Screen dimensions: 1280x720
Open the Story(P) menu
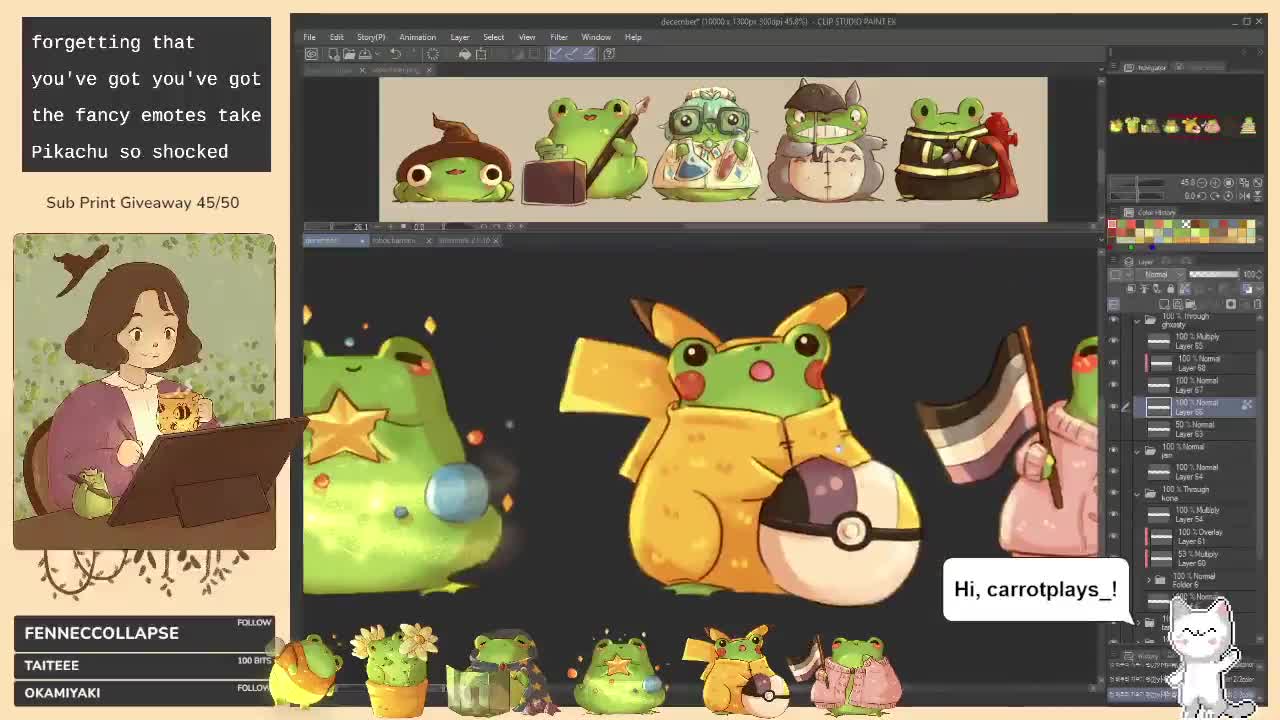click(371, 37)
